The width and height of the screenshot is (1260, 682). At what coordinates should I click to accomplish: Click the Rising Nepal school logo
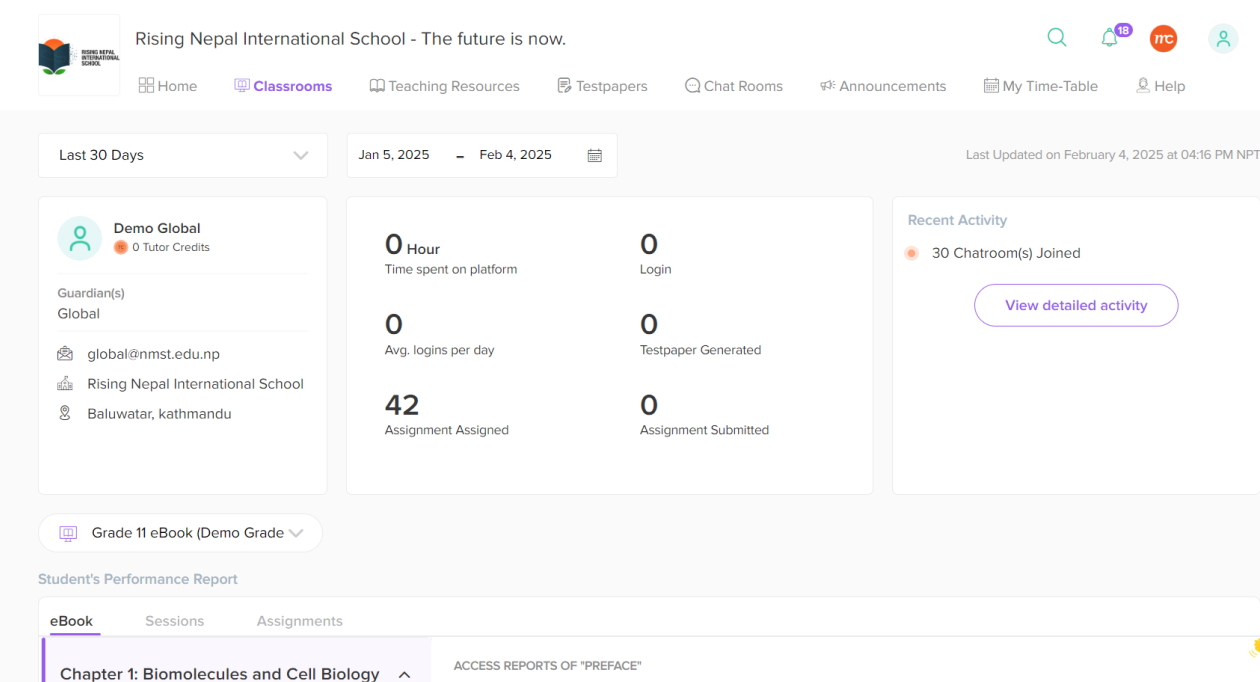(79, 56)
